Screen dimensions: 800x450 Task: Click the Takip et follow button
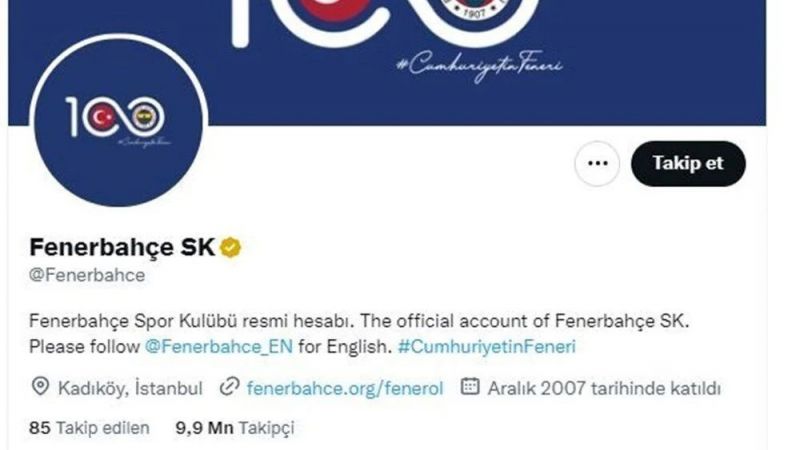point(688,164)
